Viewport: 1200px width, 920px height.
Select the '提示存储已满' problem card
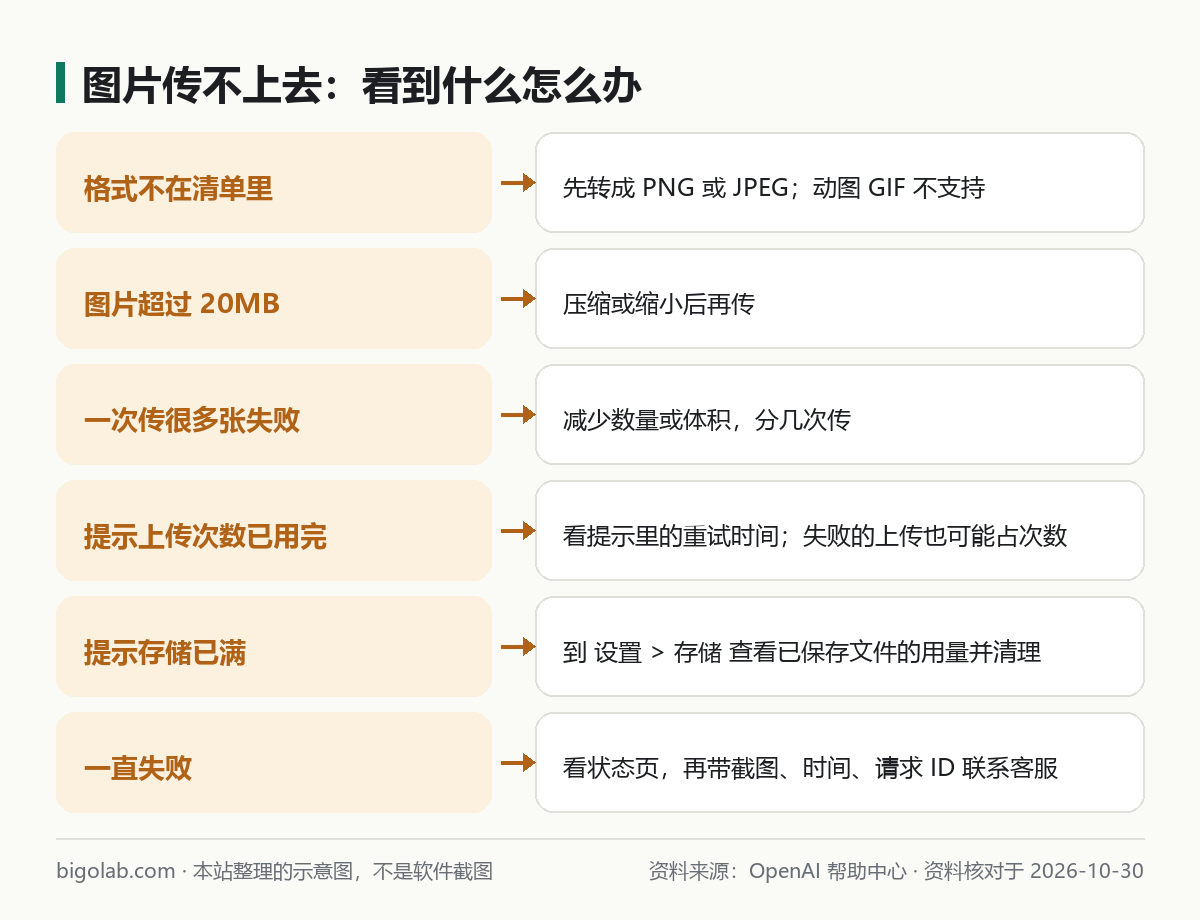click(274, 647)
